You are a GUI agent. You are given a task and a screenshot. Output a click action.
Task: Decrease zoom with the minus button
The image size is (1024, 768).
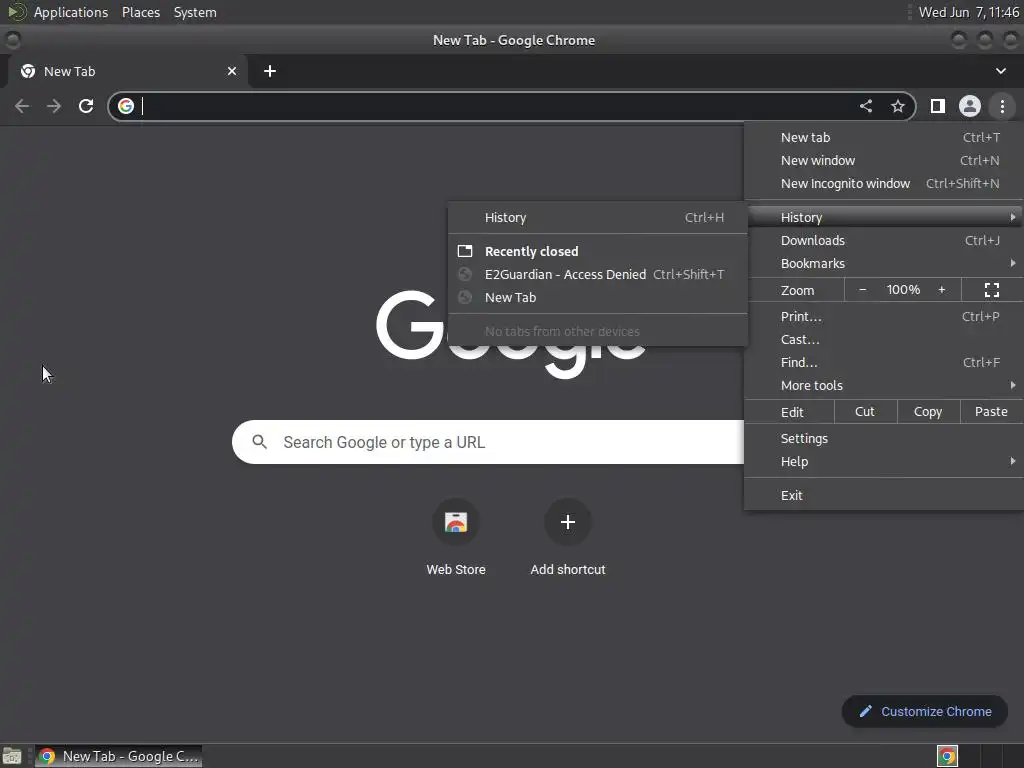point(862,290)
